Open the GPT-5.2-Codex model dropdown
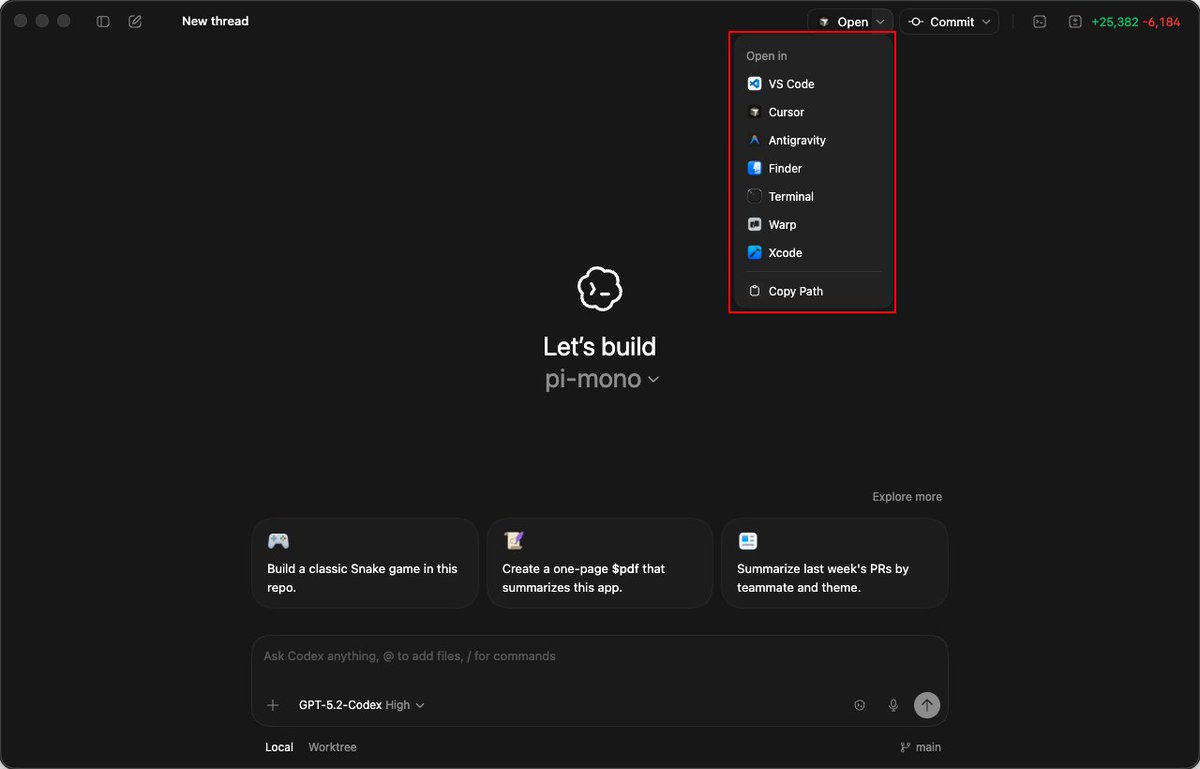This screenshot has width=1200, height=769. tap(362, 705)
